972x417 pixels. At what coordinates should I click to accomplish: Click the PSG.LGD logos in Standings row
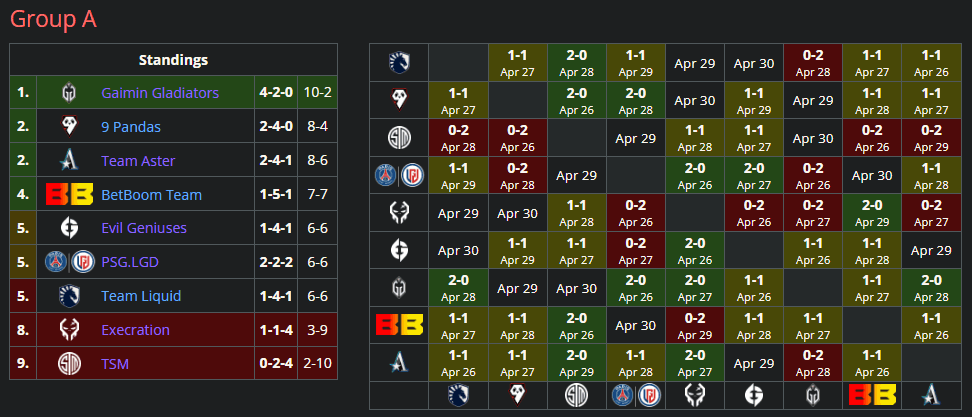(x=69, y=262)
